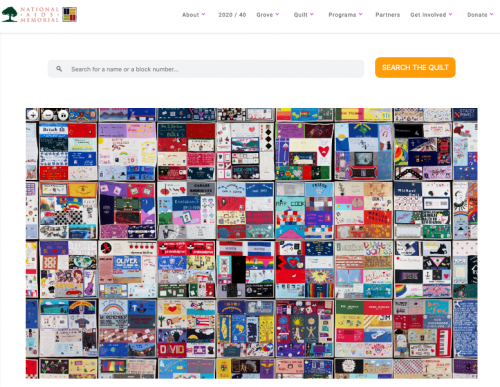This screenshot has height=387, width=500.
Task: Click the home reset view icon
Action: click(63, 115)
